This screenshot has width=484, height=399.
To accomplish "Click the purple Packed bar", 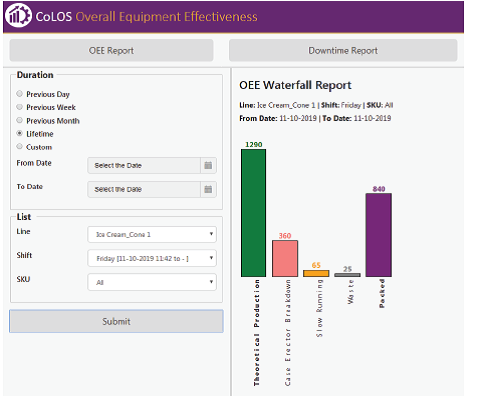I will (379, 235).
